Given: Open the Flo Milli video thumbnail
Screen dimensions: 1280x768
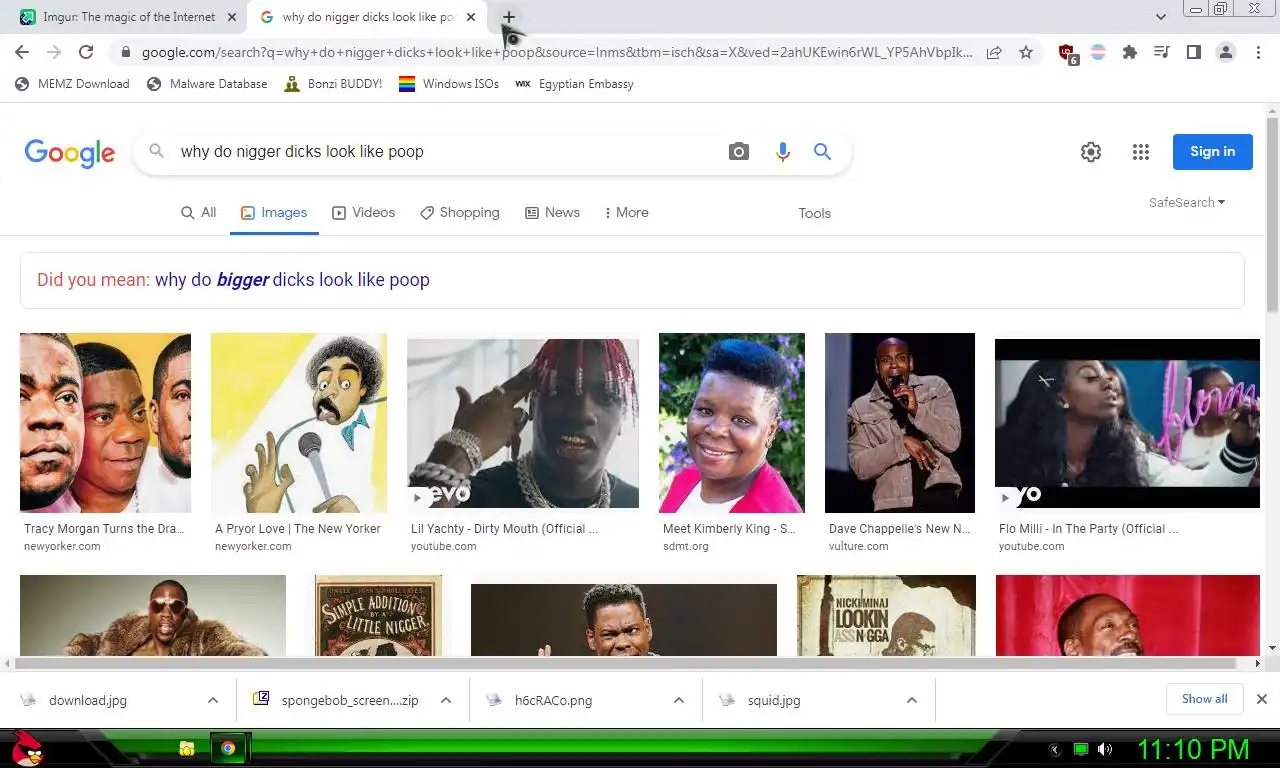Looking at the screenshot, I should pyautogui.click(x=1127, y=423).
